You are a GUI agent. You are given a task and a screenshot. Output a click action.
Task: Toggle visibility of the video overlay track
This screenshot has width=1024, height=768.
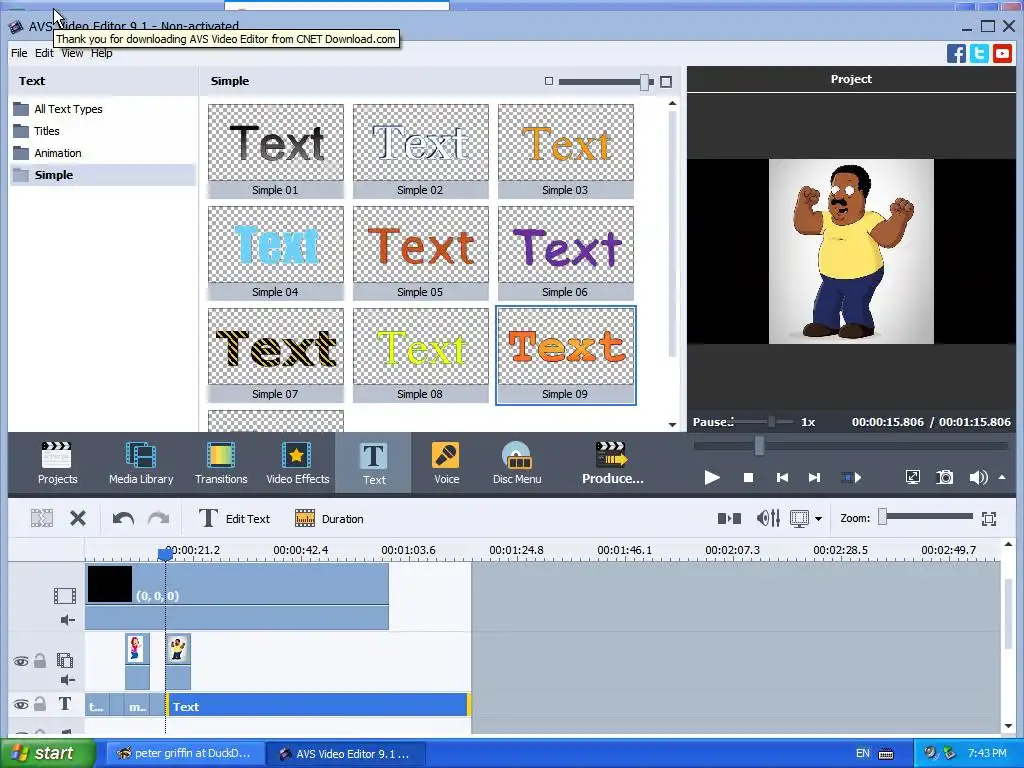[x=21, y=662]
